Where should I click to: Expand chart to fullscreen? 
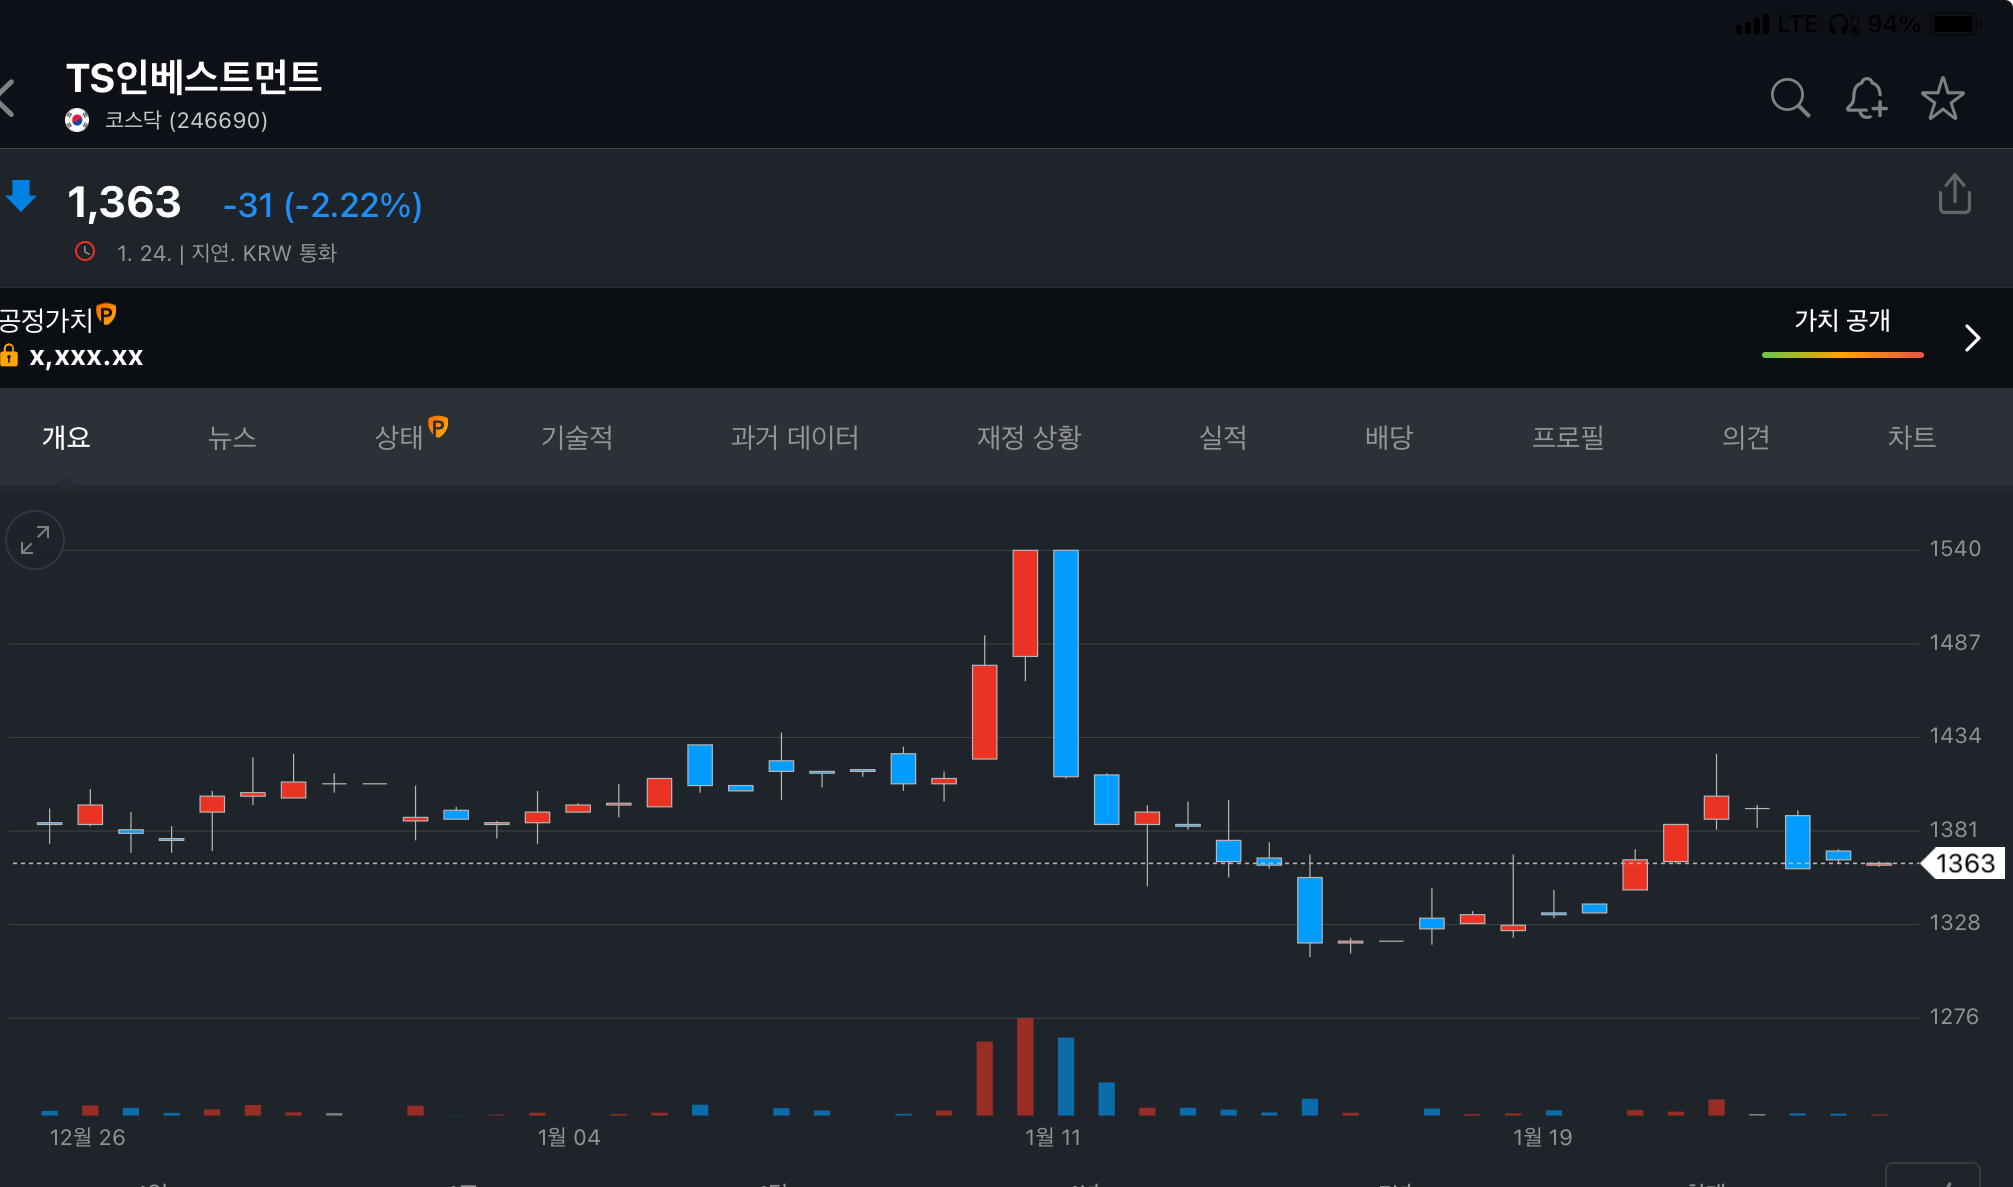35,540
